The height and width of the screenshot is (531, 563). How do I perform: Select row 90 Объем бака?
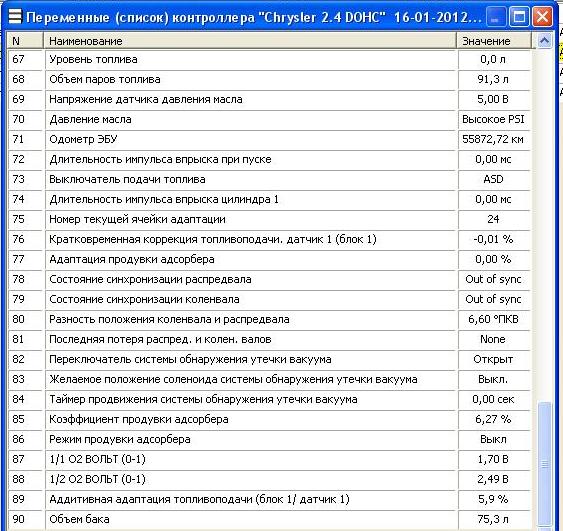[x=269, y=520]
